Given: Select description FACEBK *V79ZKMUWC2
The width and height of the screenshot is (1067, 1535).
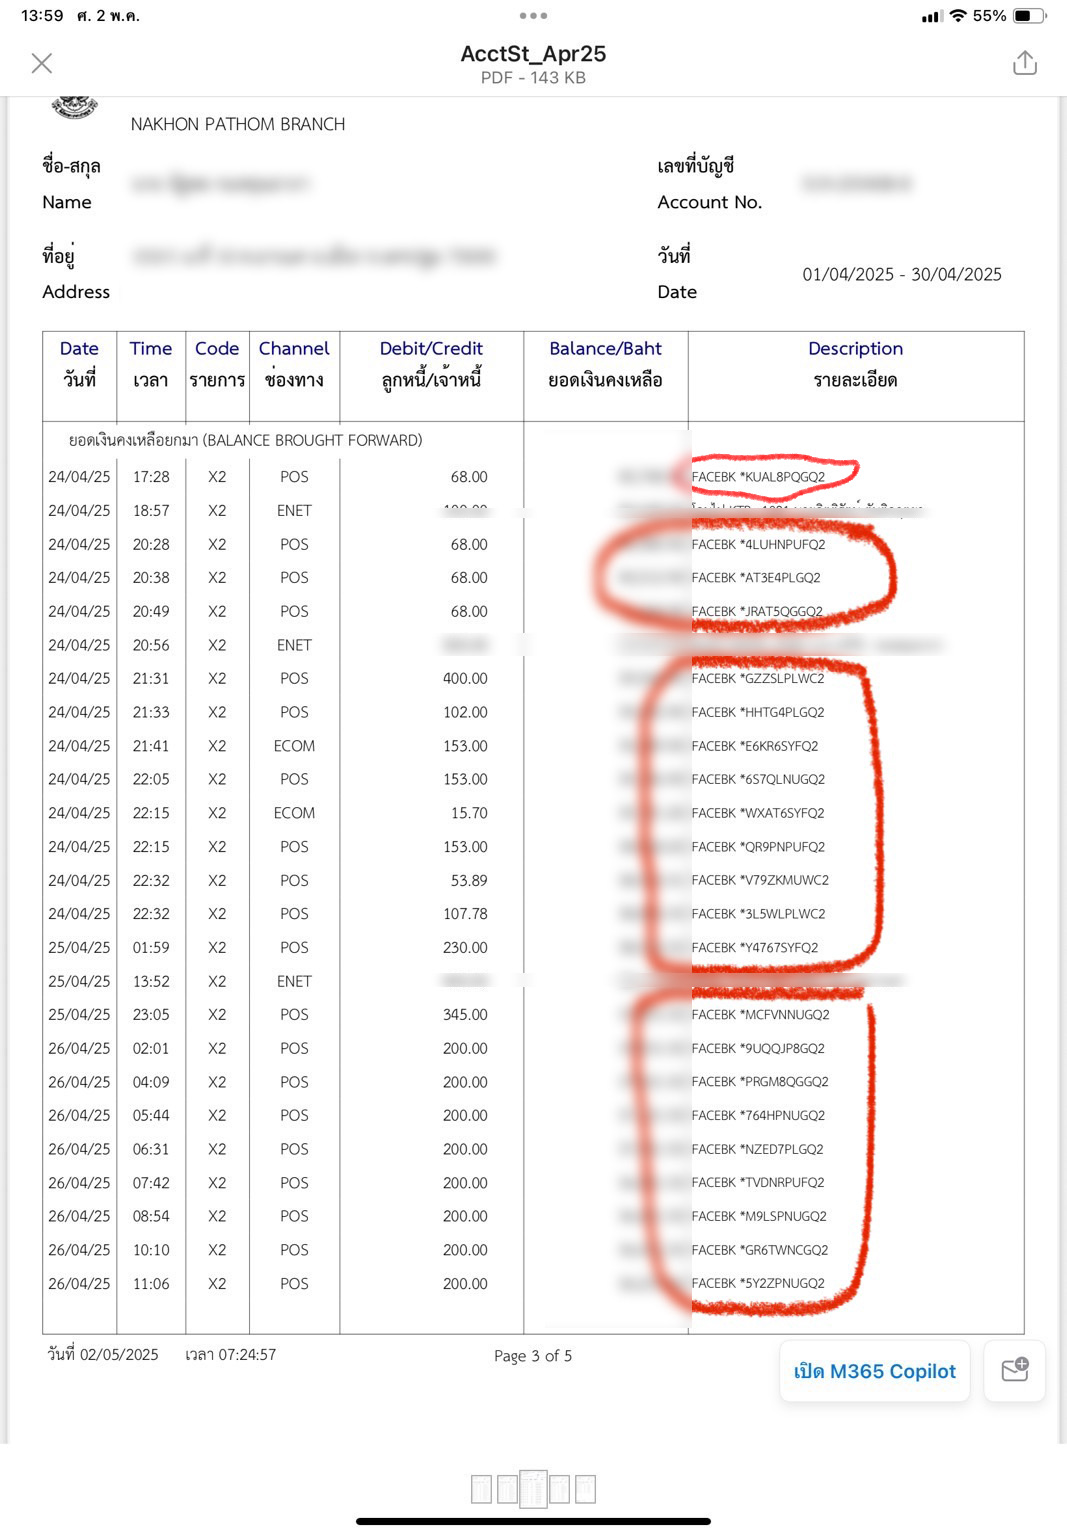Looking at the screenshot, I should [x=760, y=880].
